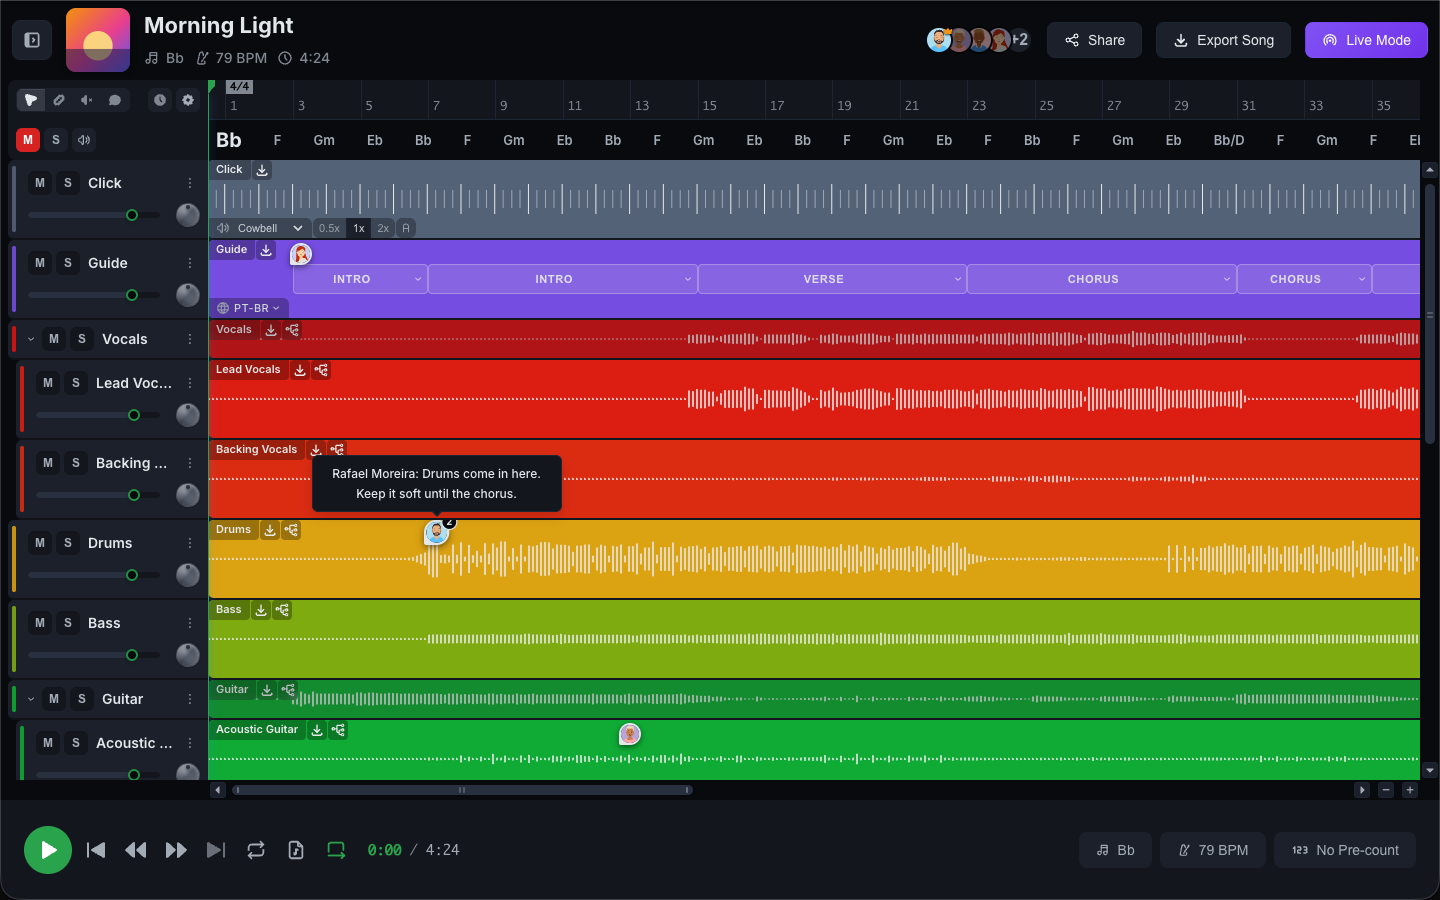Select the comment tool icon

(x=115, y=100)
